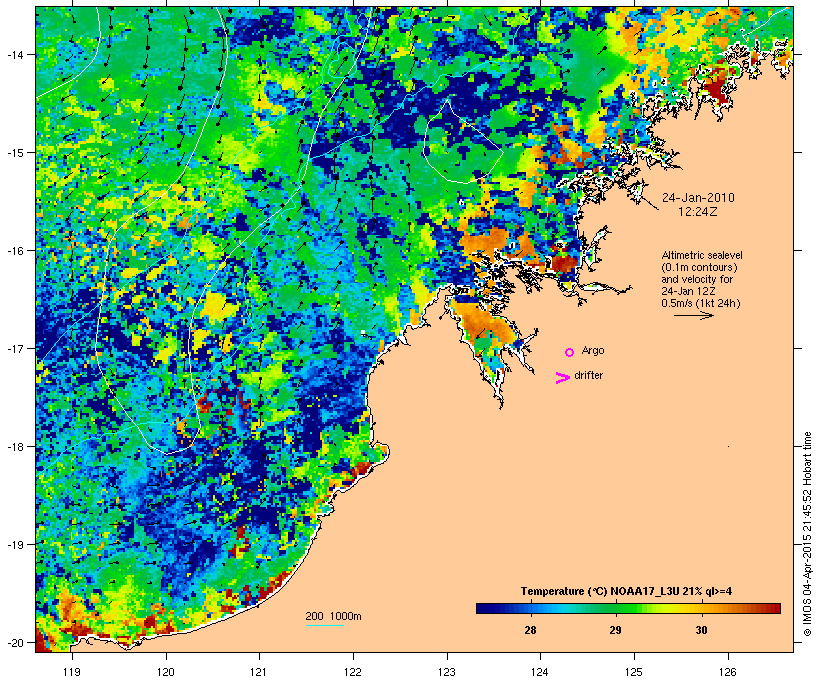The image size is (820, 680).
Task: Click the dark red end of temperature colorbar
Action: coord(776,608)
